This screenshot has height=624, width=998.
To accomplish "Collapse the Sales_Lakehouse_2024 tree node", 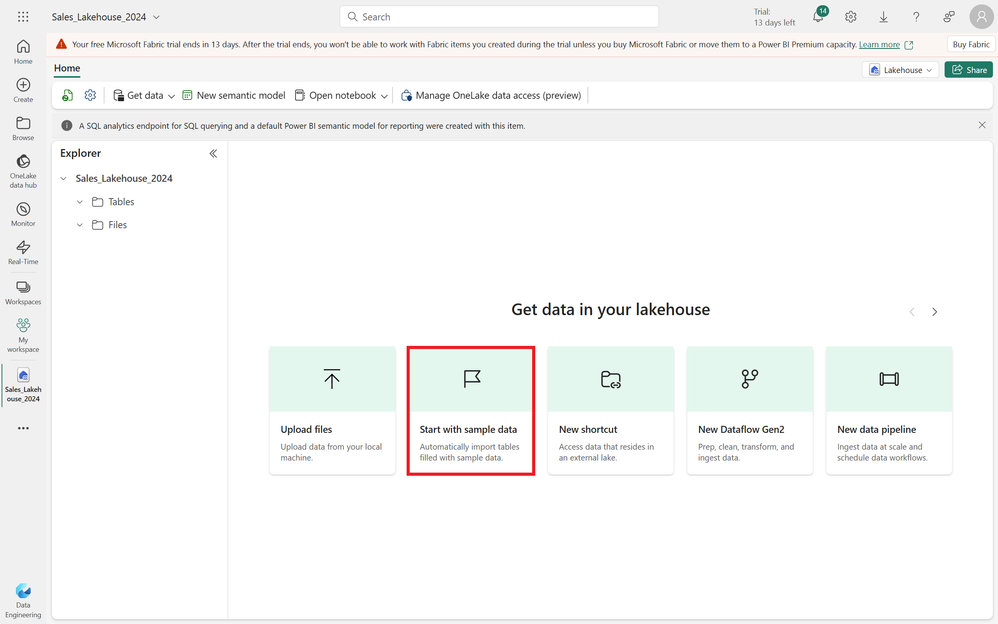I will click(x=64, y=179).
